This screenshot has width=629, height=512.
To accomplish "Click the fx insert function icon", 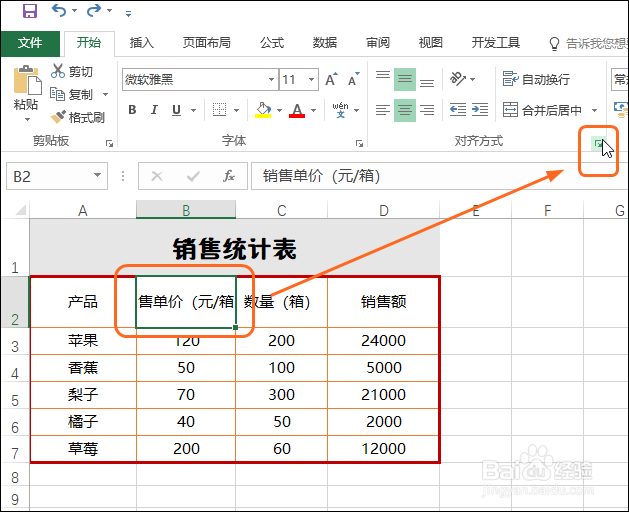I will (x=229, y=176).
